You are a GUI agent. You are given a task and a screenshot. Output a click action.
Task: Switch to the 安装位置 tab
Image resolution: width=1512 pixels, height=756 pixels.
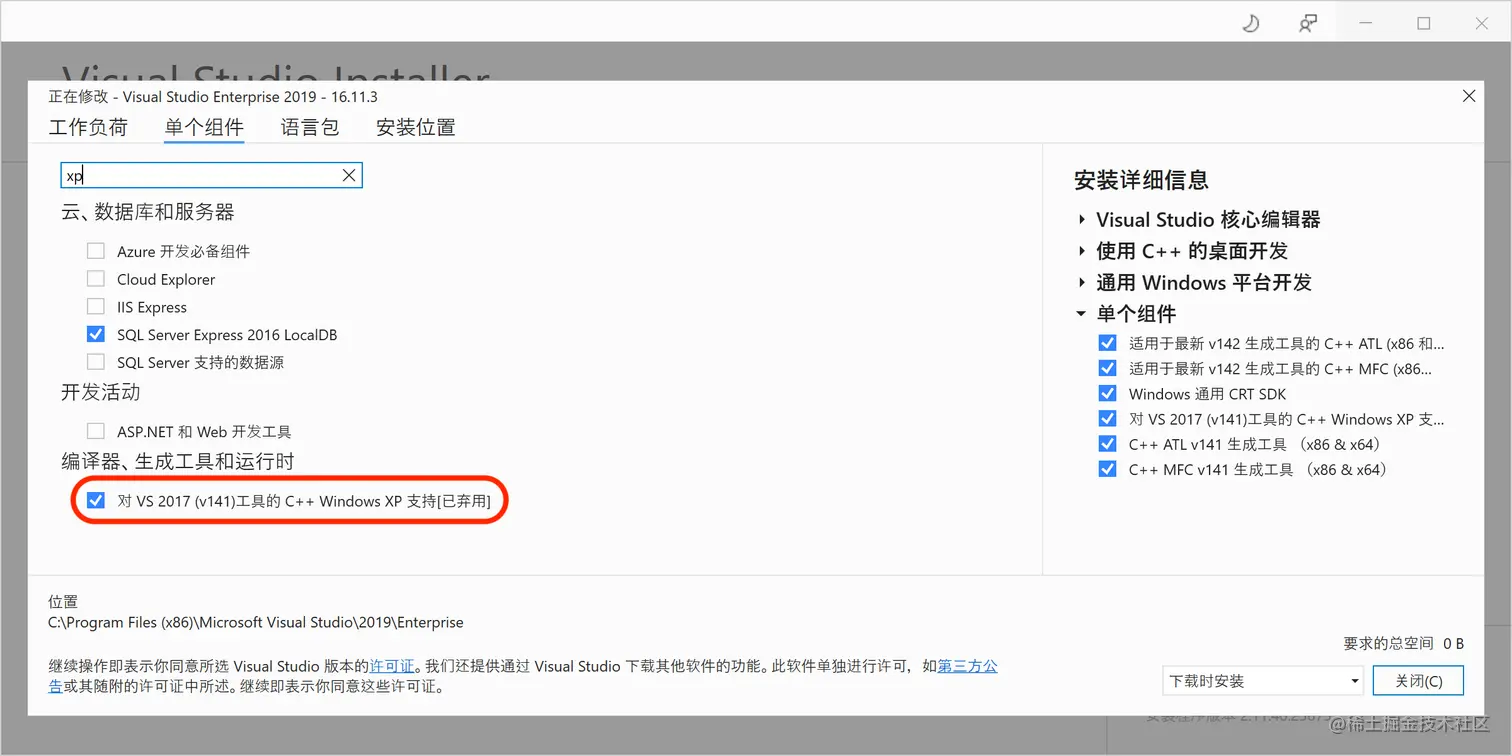(415, 127)
